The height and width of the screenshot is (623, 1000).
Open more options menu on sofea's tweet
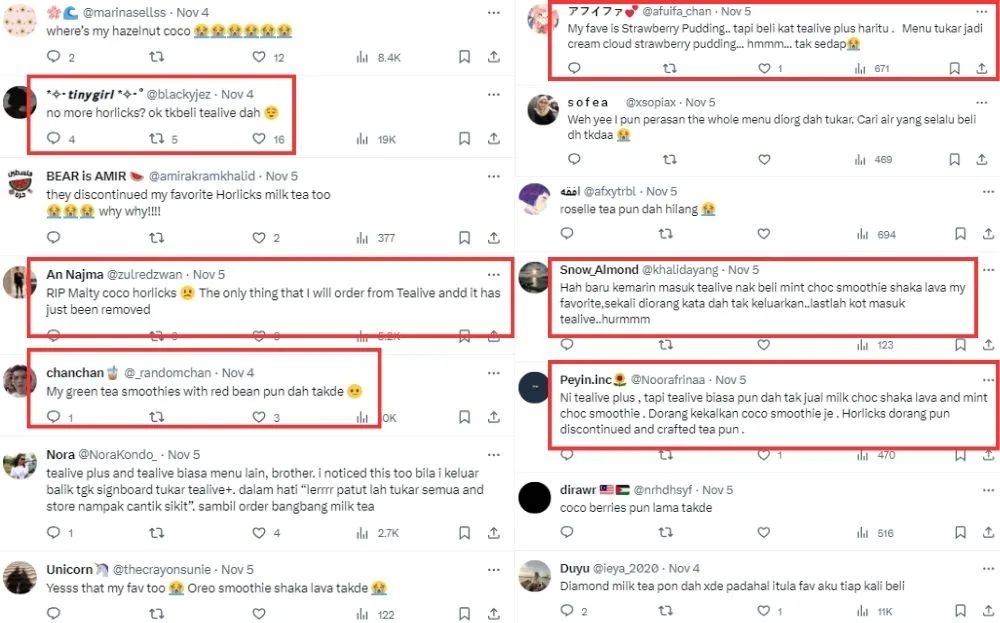[x=988, y=101]
